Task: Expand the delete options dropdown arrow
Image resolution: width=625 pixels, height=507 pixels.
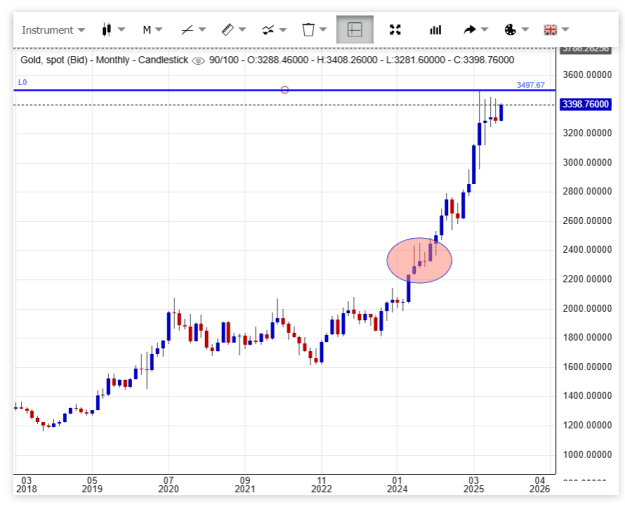Action: pos(323,29)
